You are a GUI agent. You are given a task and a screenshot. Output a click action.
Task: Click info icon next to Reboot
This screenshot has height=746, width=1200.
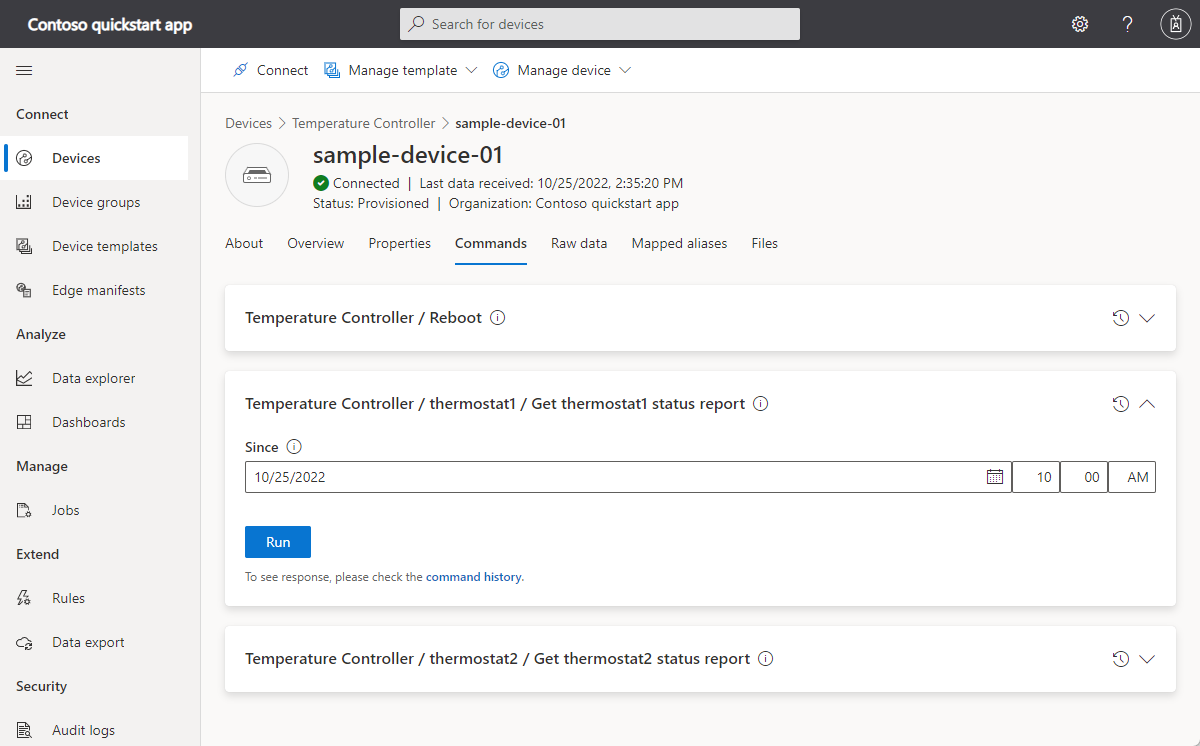pyautogui.click(x=498, y=318)
